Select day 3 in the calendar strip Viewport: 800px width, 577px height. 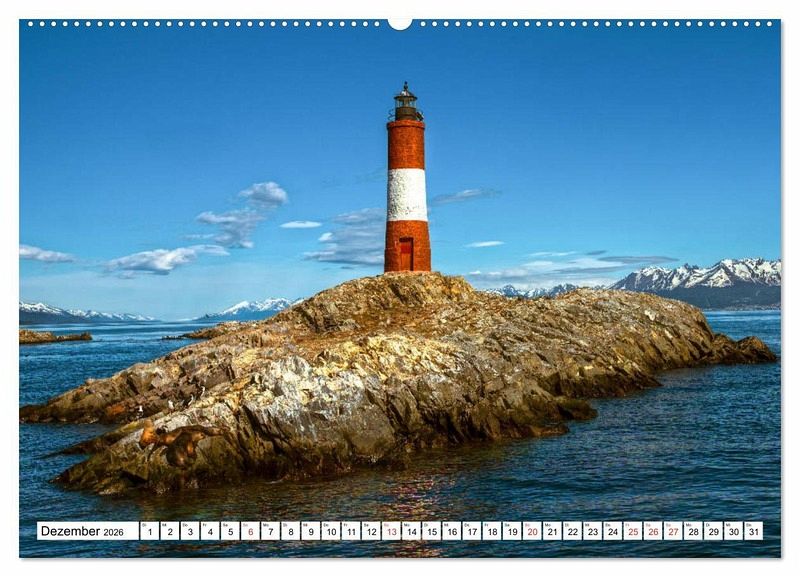pyautogui.click(x=190, y=531)
